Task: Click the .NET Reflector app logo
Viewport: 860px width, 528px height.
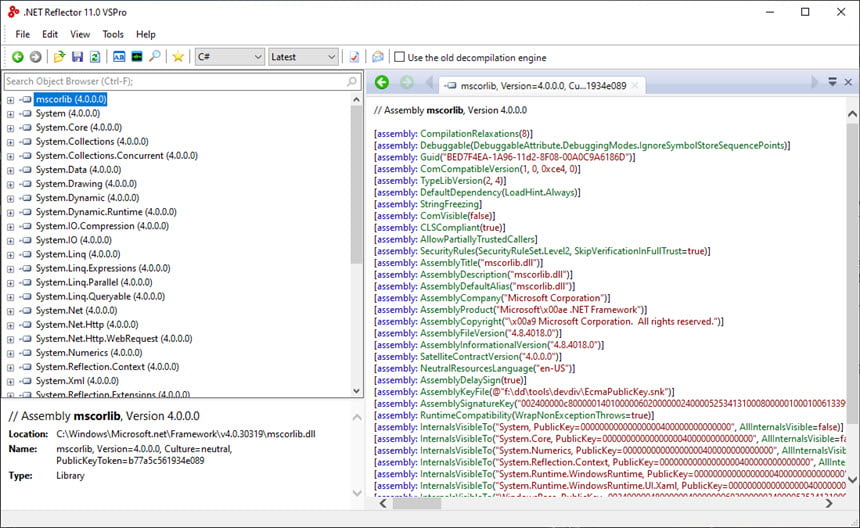Action: [x=13, y=12]
